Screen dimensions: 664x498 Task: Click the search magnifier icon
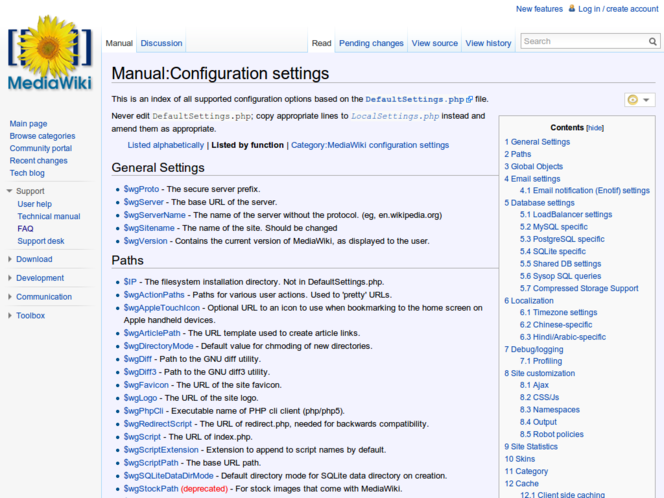pyautogui.click(x=654, y=42)
